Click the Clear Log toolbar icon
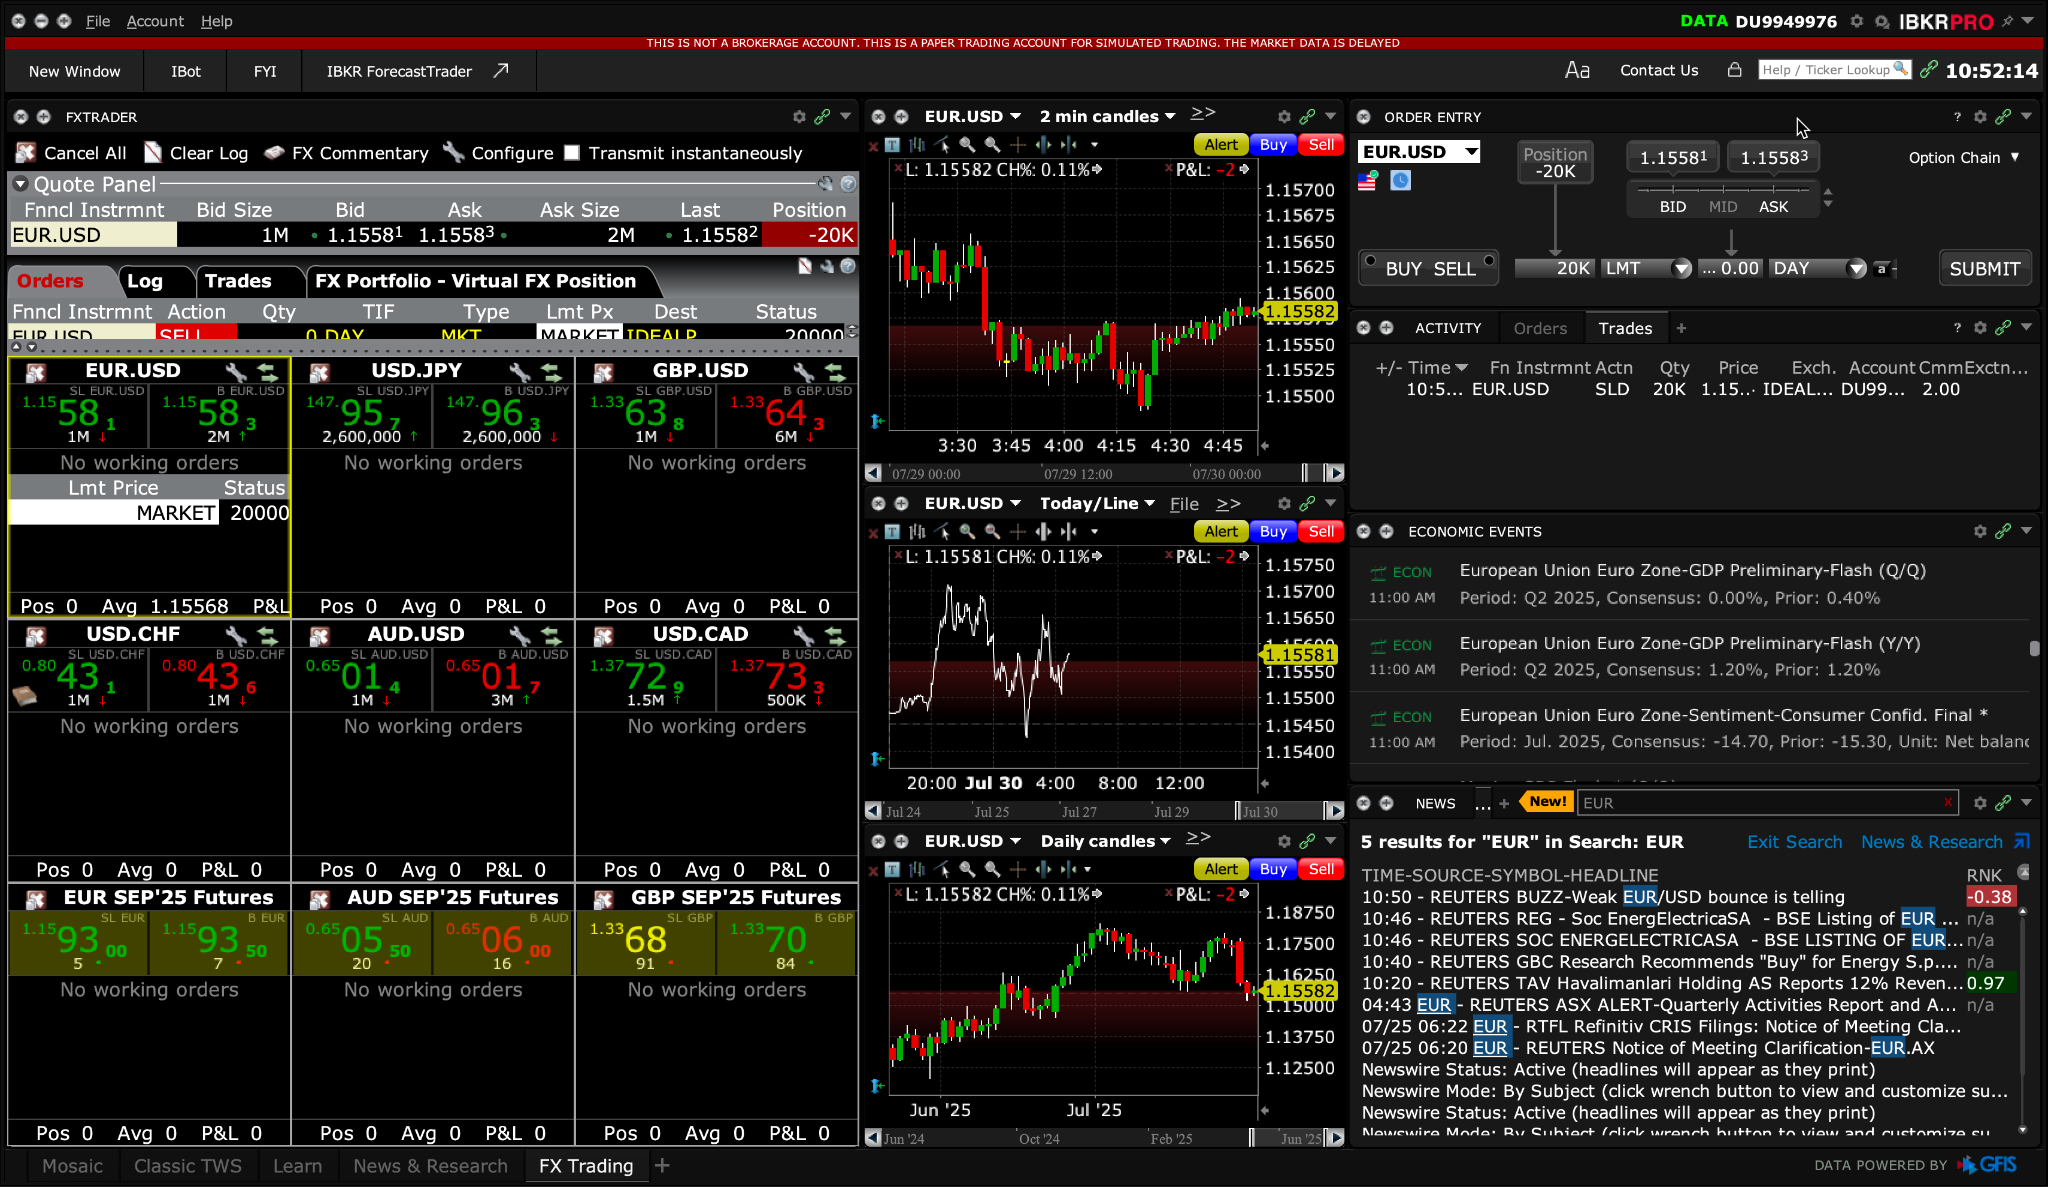The width and height of the screenshot is (2048, 1187). point(153,153)
